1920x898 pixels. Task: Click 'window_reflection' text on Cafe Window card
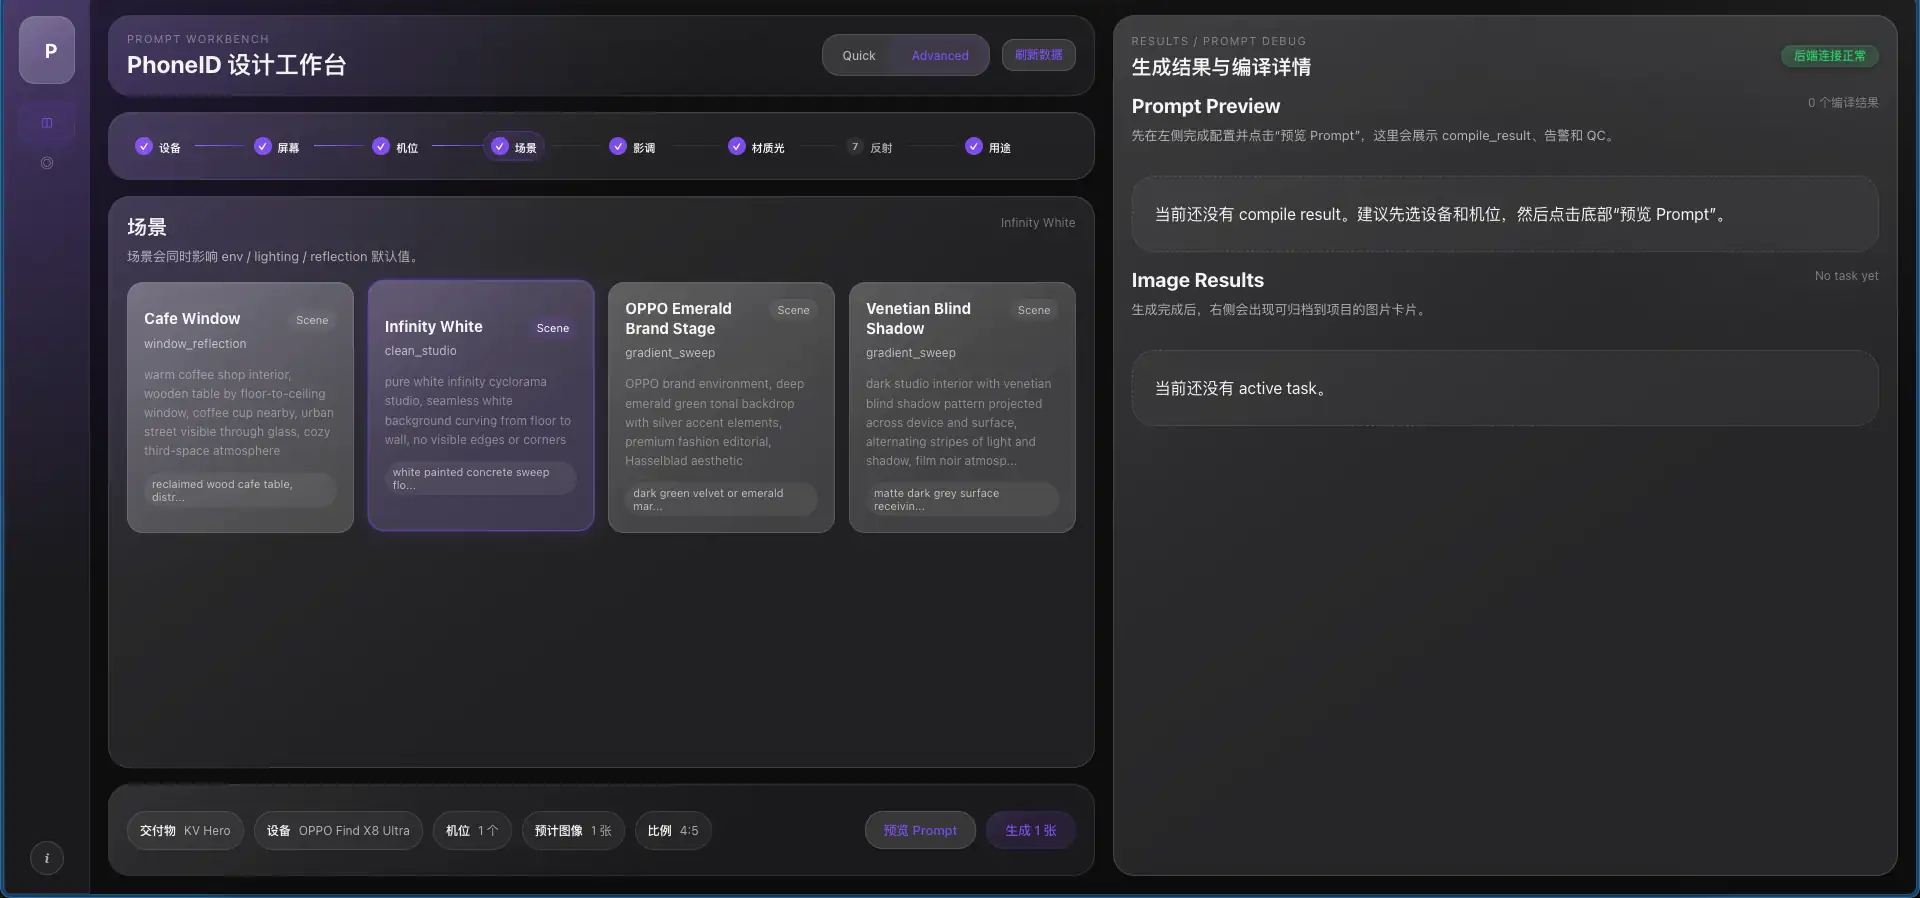tap(195, 344)
